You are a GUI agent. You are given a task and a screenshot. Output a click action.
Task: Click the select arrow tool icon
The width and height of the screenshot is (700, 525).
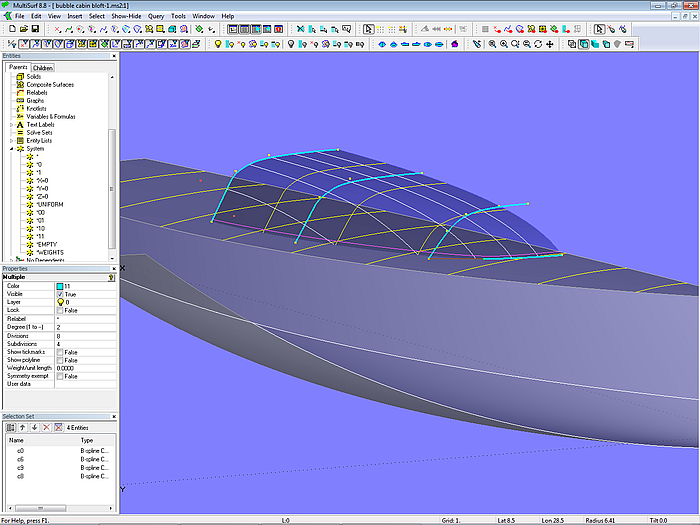[x=368, y=29]
